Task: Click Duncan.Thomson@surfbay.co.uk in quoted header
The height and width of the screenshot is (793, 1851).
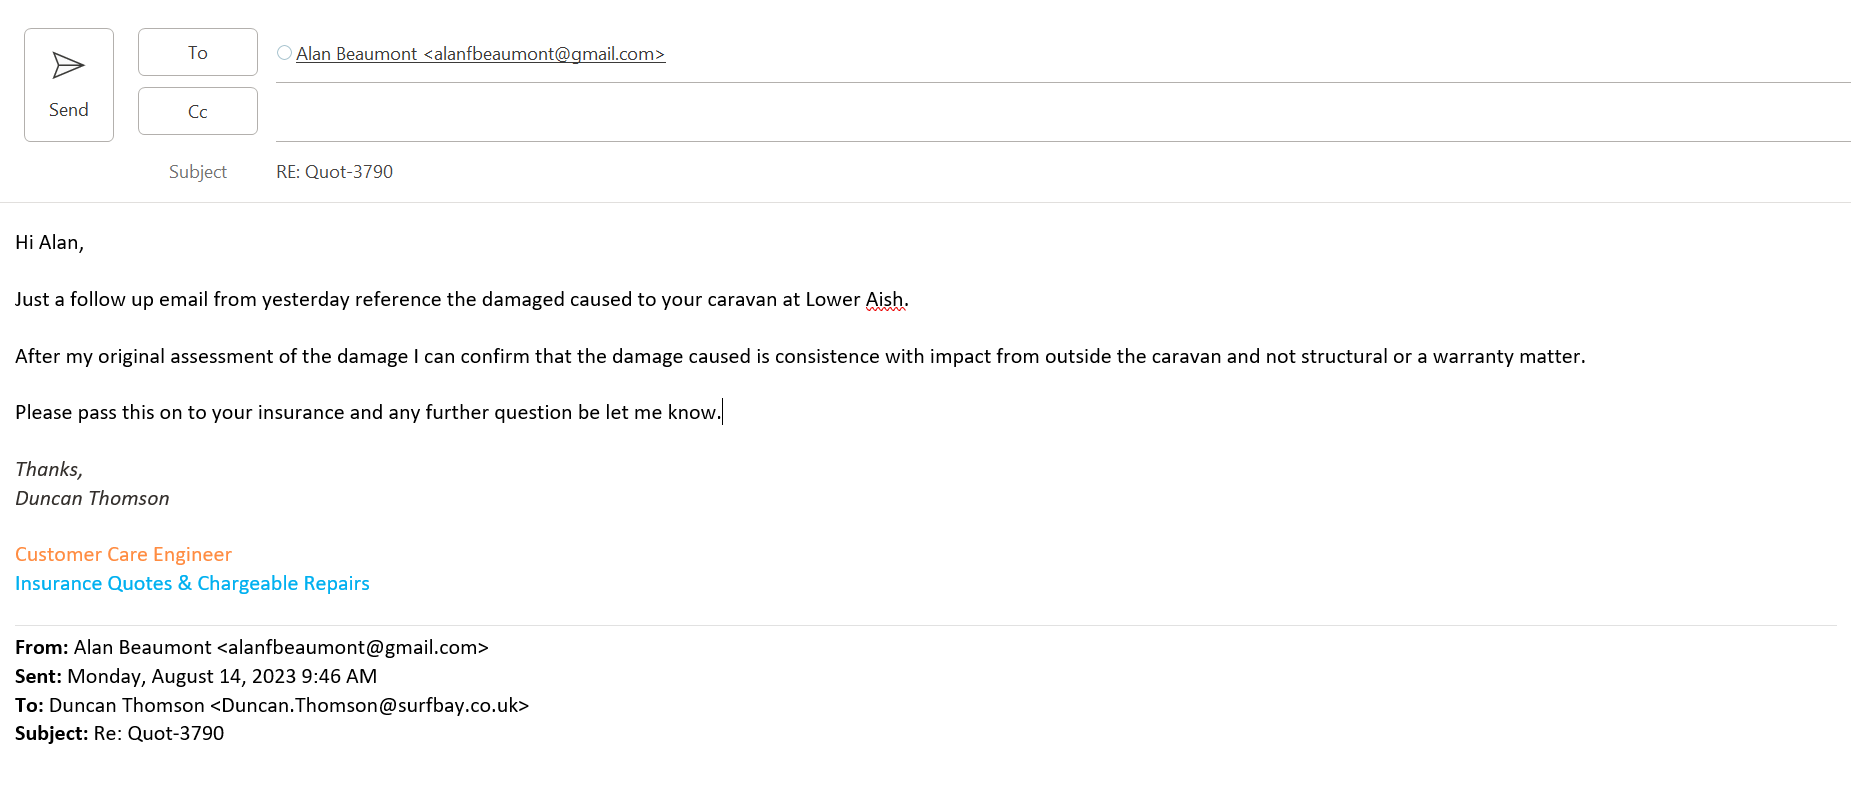Action: 369,706
